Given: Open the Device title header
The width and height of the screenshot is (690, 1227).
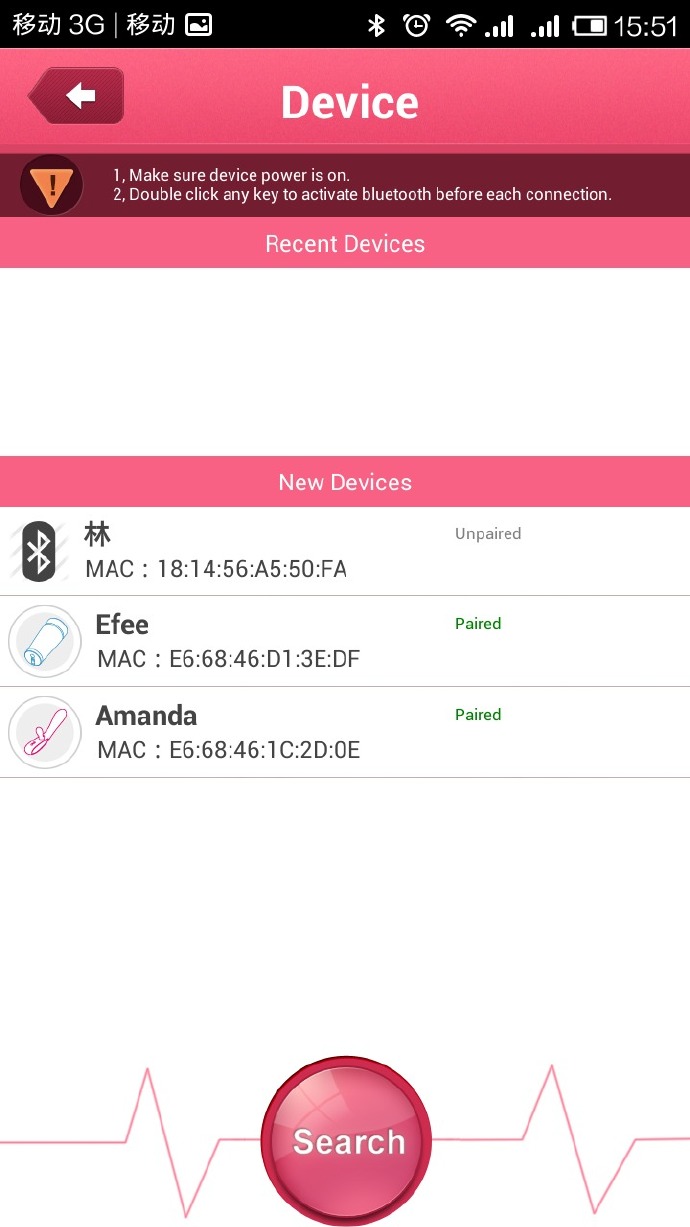Looking at the screenshot, I should [350, 101].
